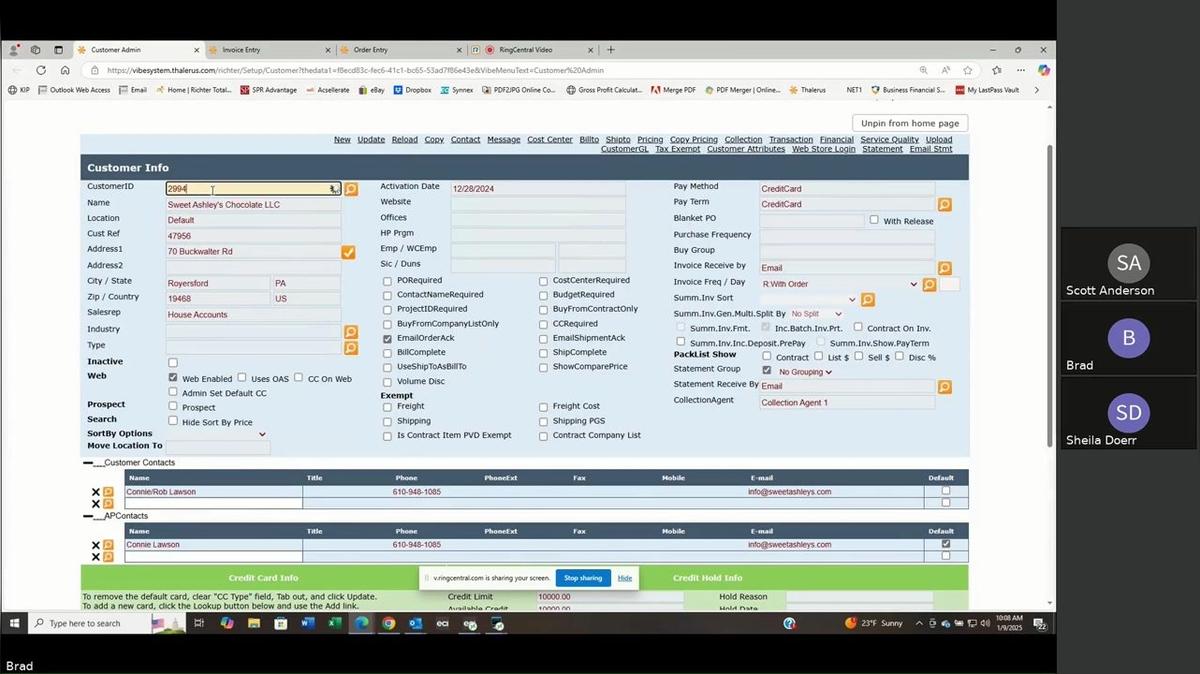Viewport: 1200px width, 674px height.
Task: Click the Statement Receive By lookup icon
Action: click(x=944, y=387)
